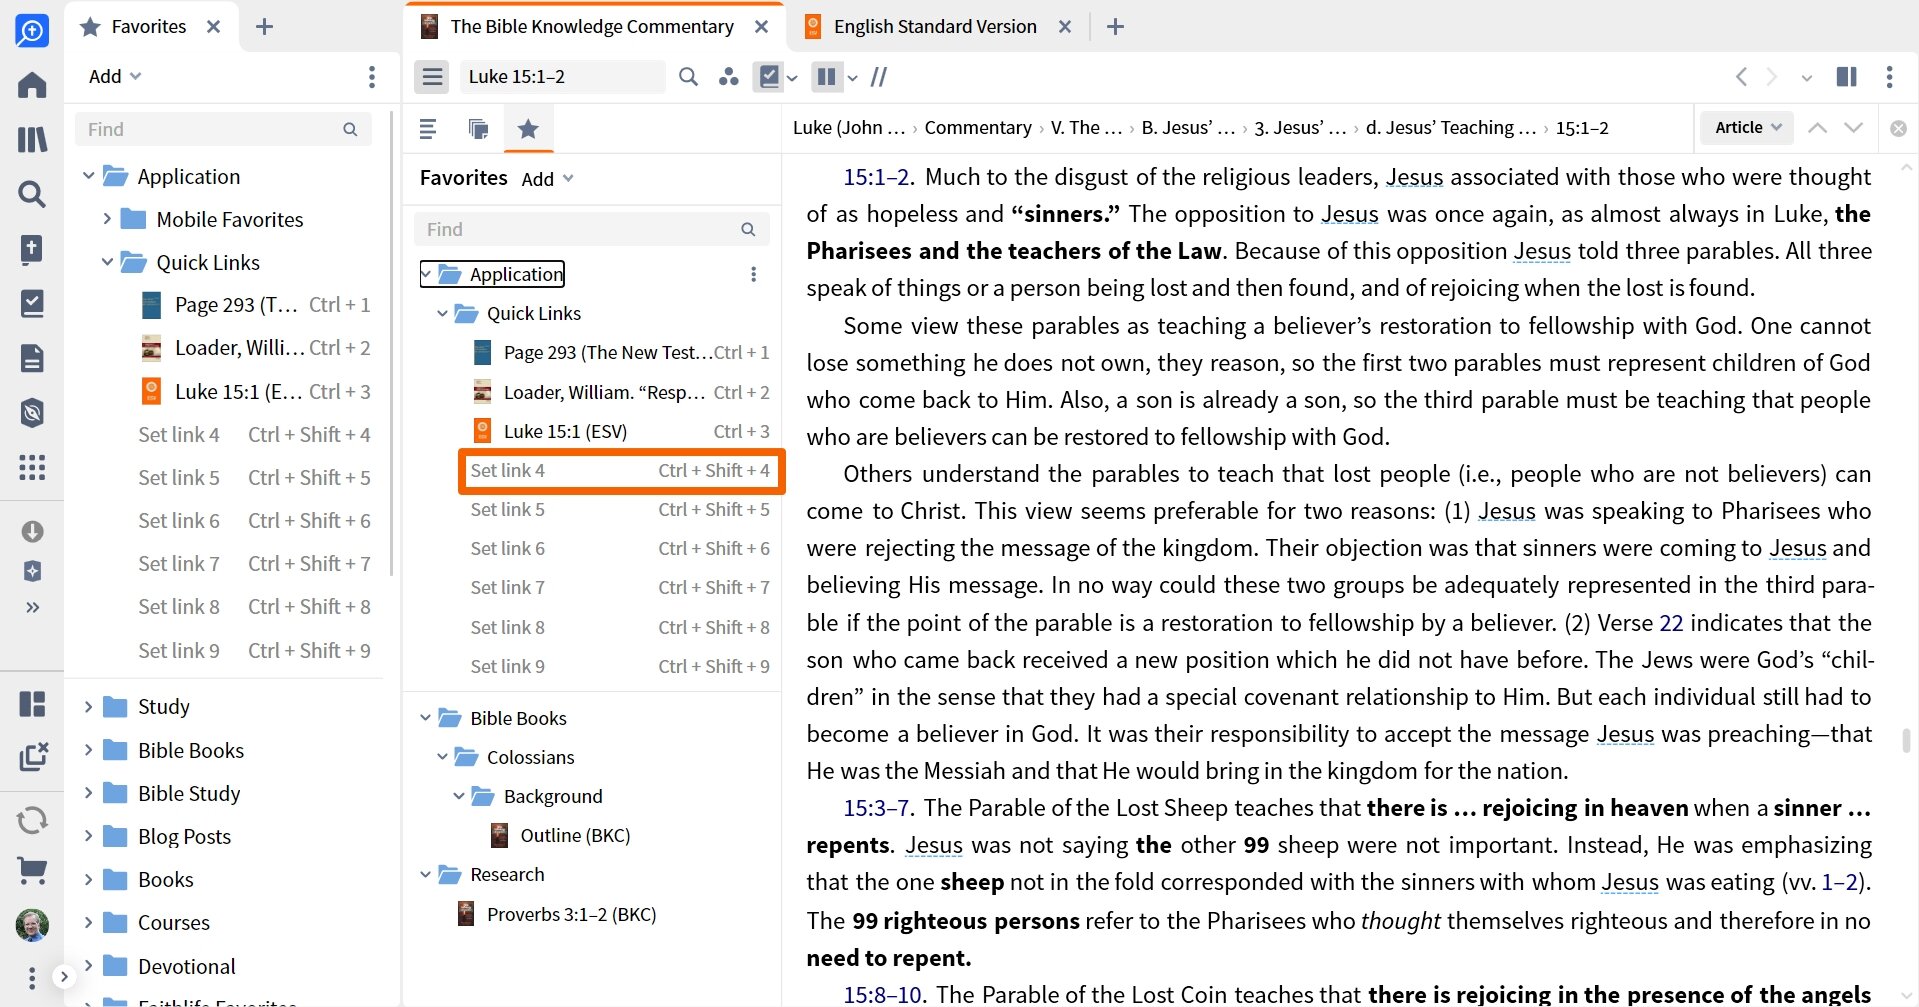Click the download arrow icon in sidebar
This screenshot has width=1919, height=1007.
pos(32,531)
